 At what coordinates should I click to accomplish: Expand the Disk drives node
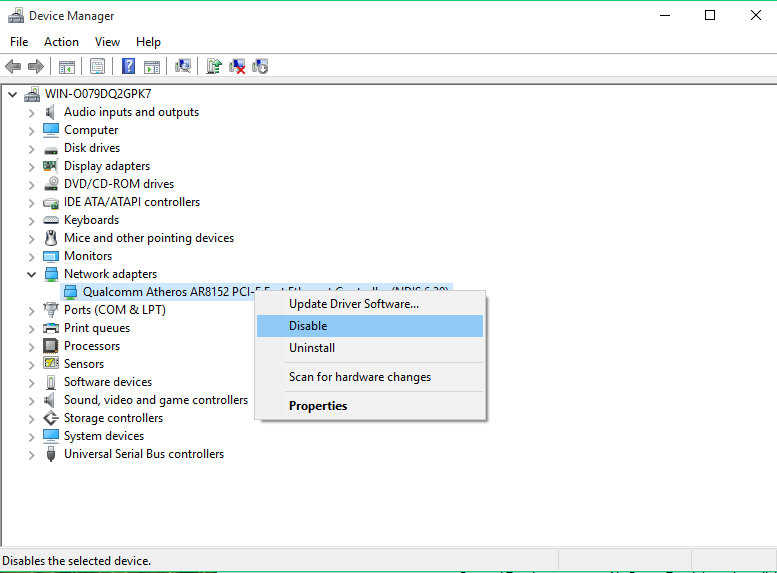(31, 148)
